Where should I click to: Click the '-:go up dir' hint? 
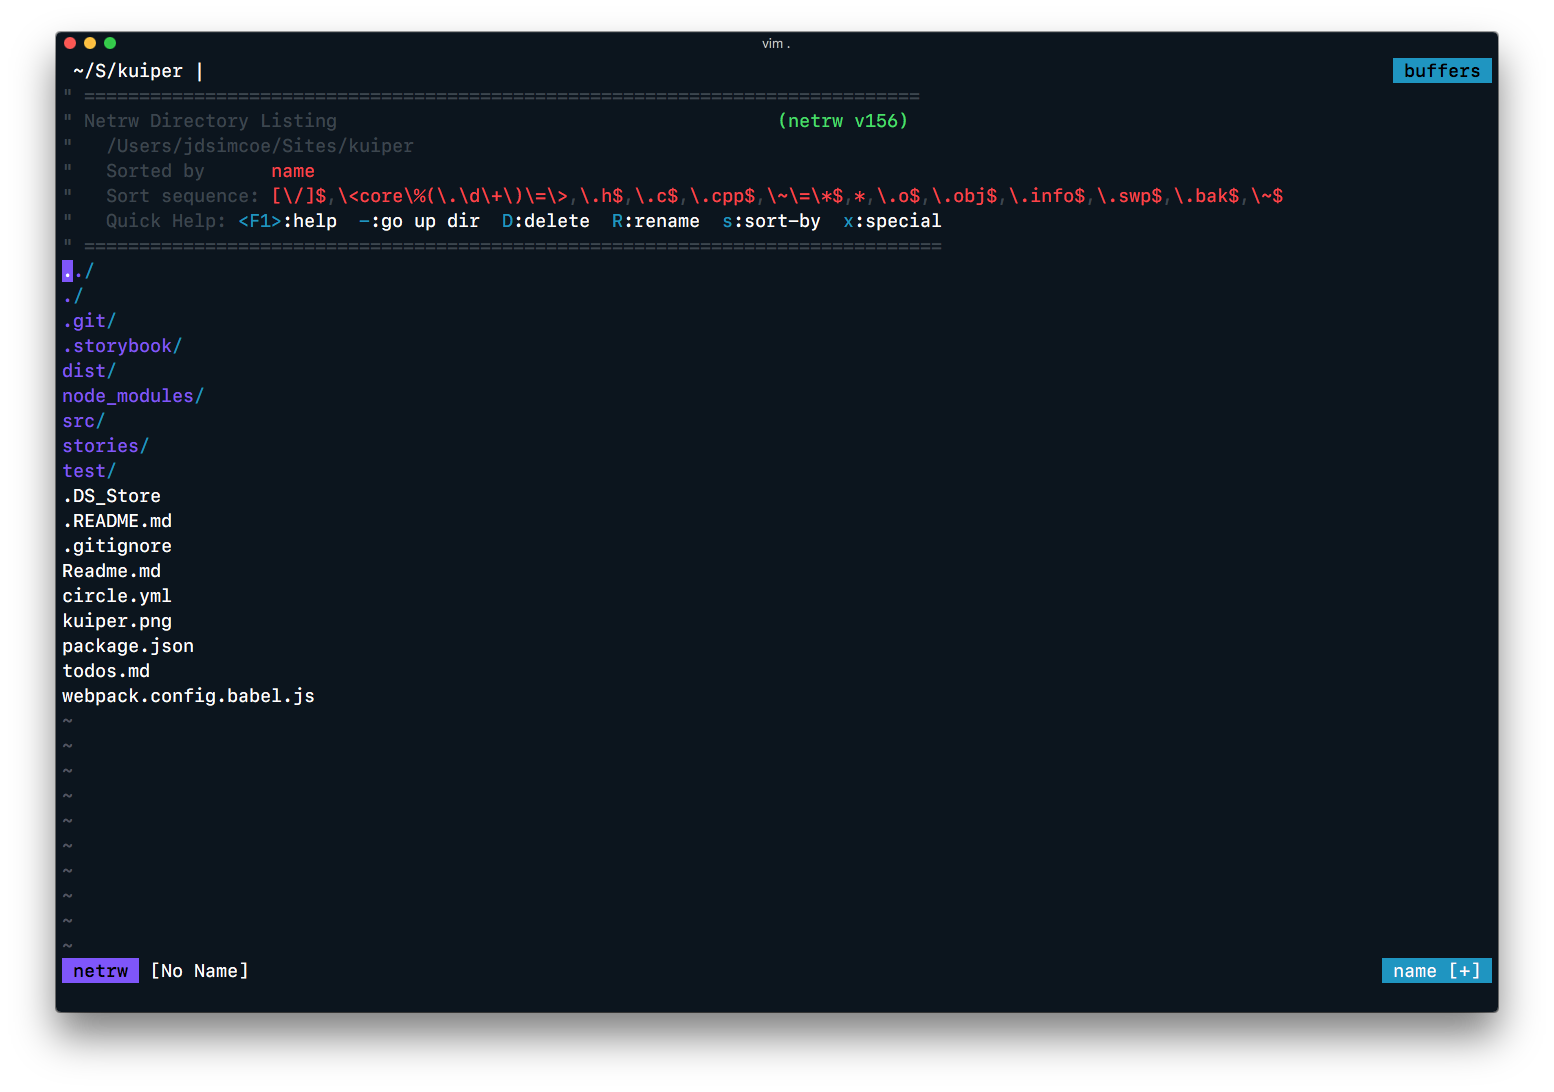[419, 221]
